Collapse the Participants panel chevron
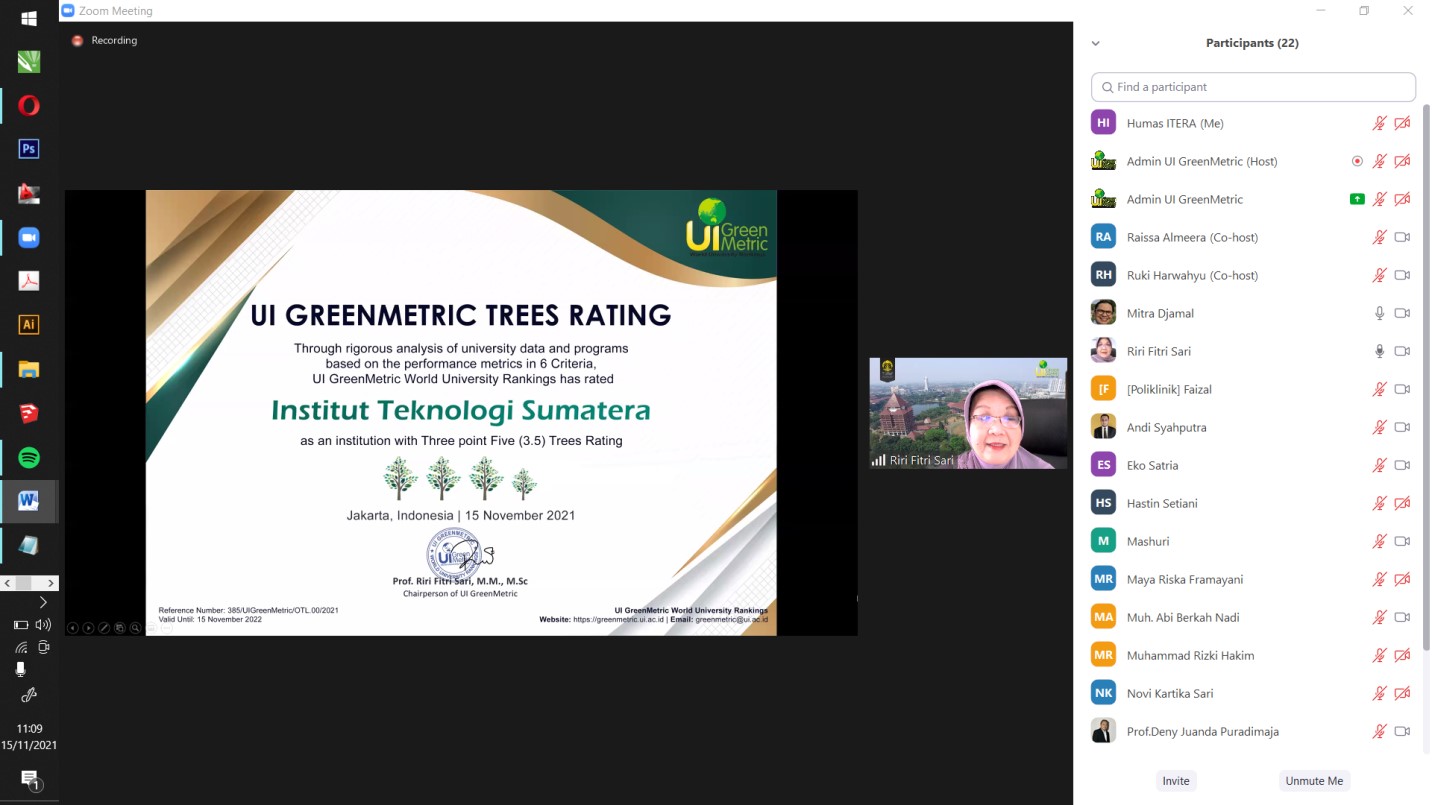 click(x=1095, y=43)
